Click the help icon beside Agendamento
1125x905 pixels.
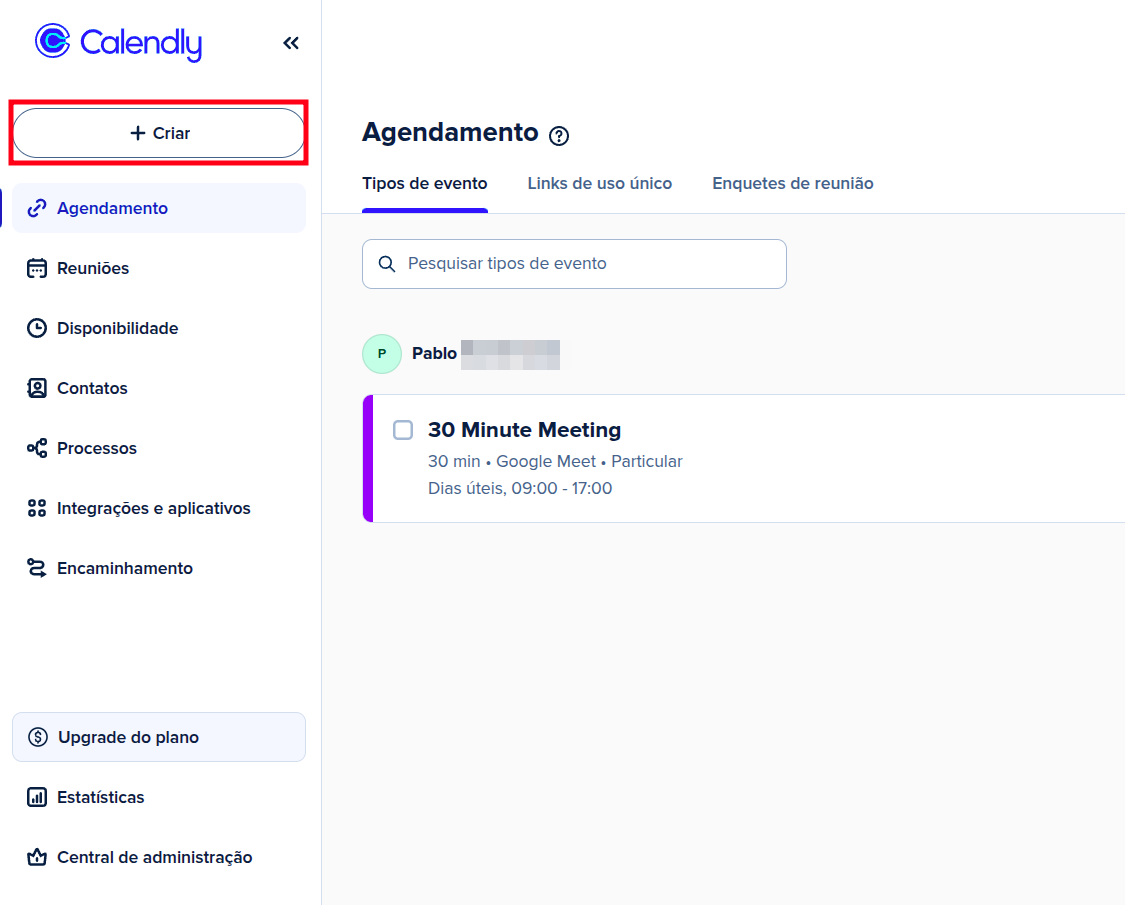(x=559, y=136)
